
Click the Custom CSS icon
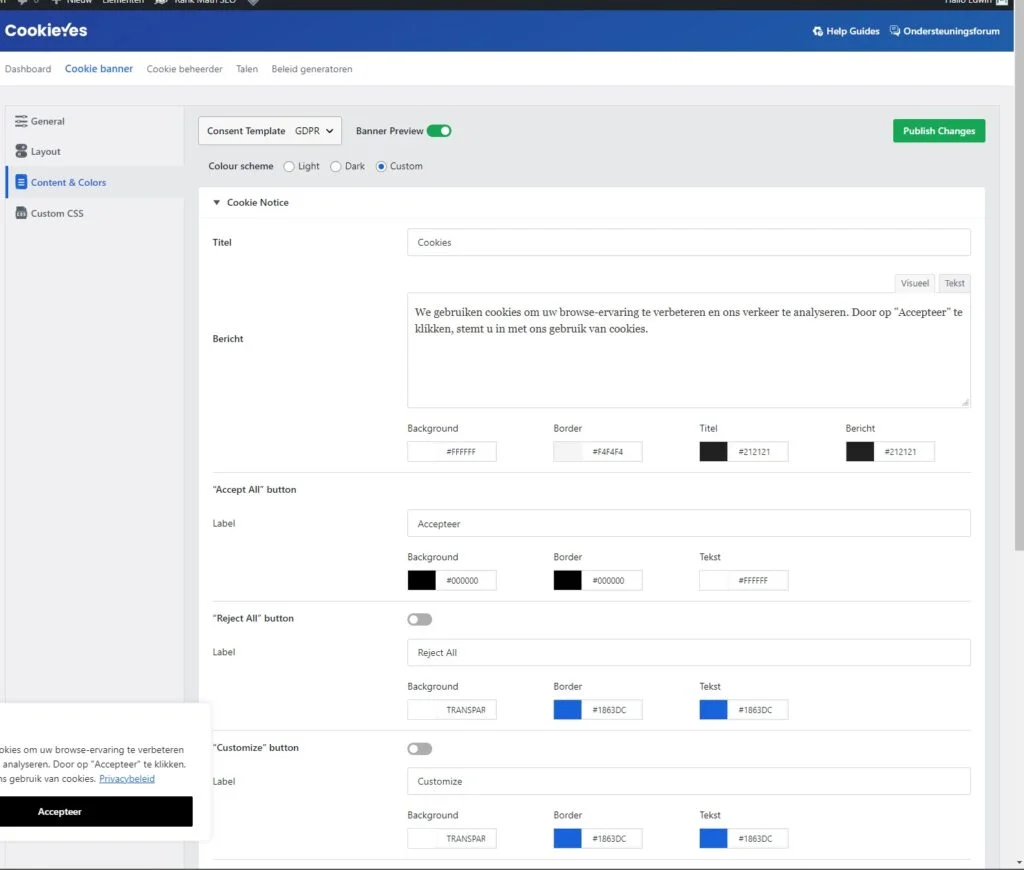22,213
